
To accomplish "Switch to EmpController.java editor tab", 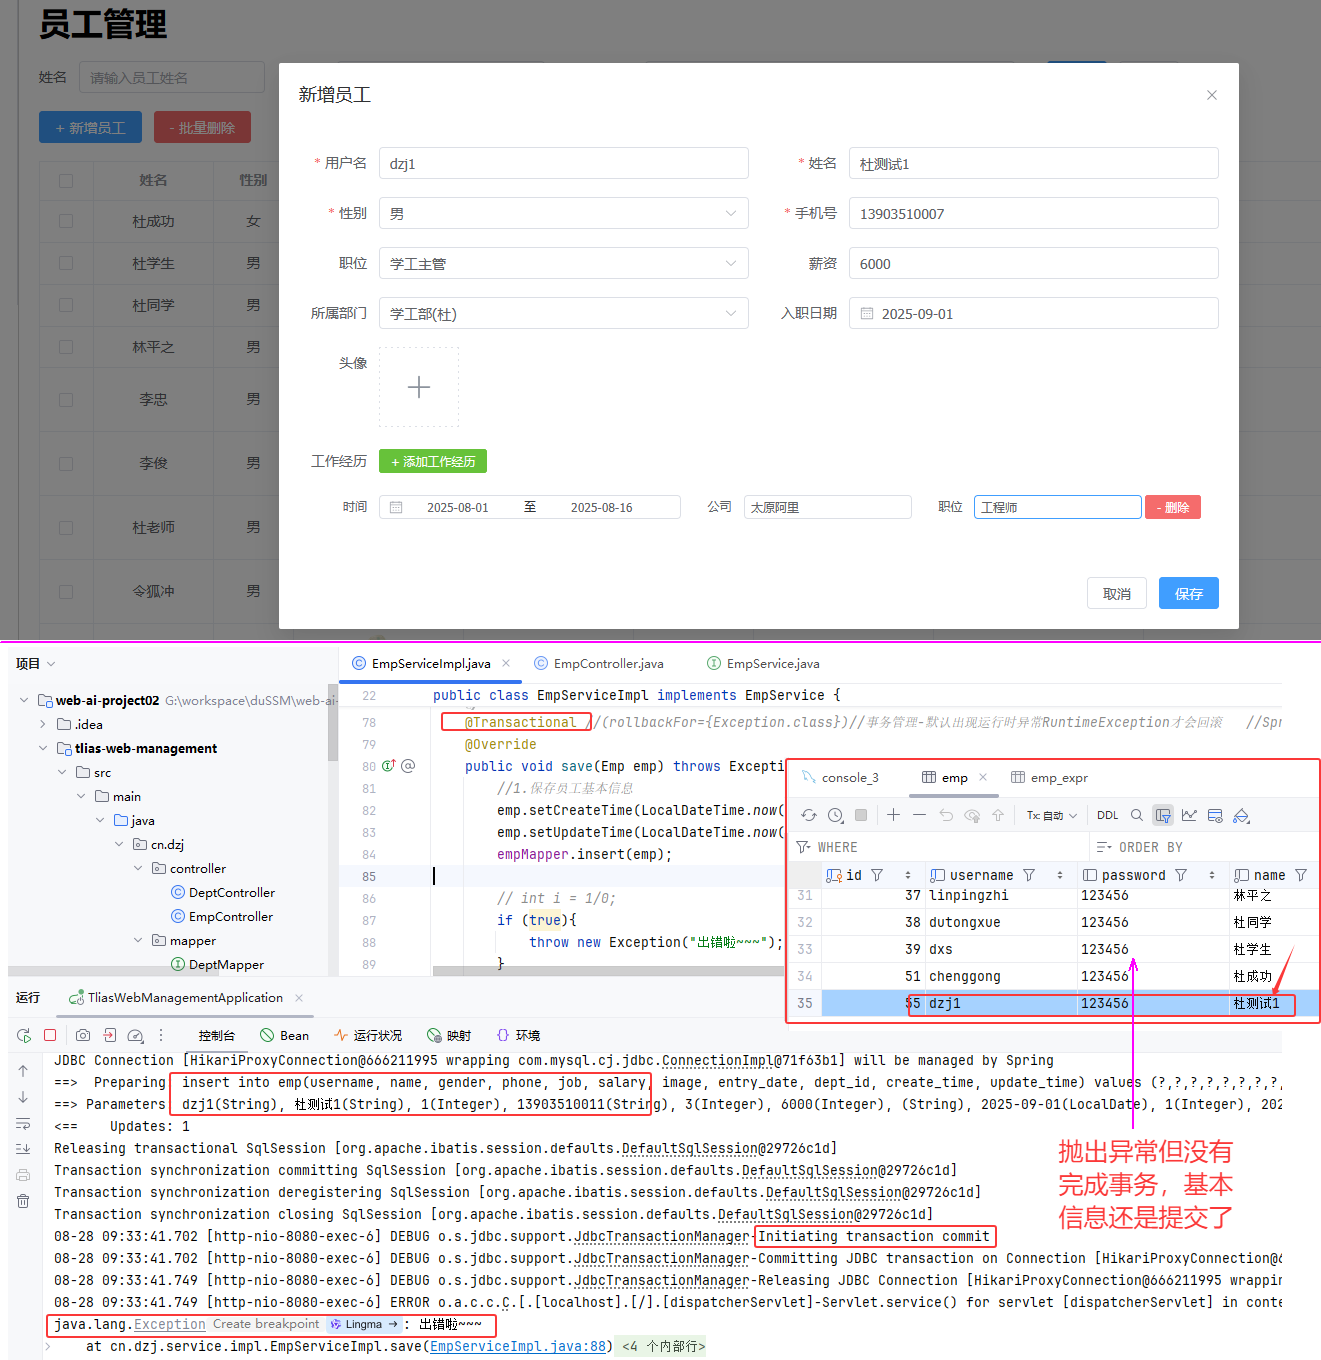I will [608, 663].
